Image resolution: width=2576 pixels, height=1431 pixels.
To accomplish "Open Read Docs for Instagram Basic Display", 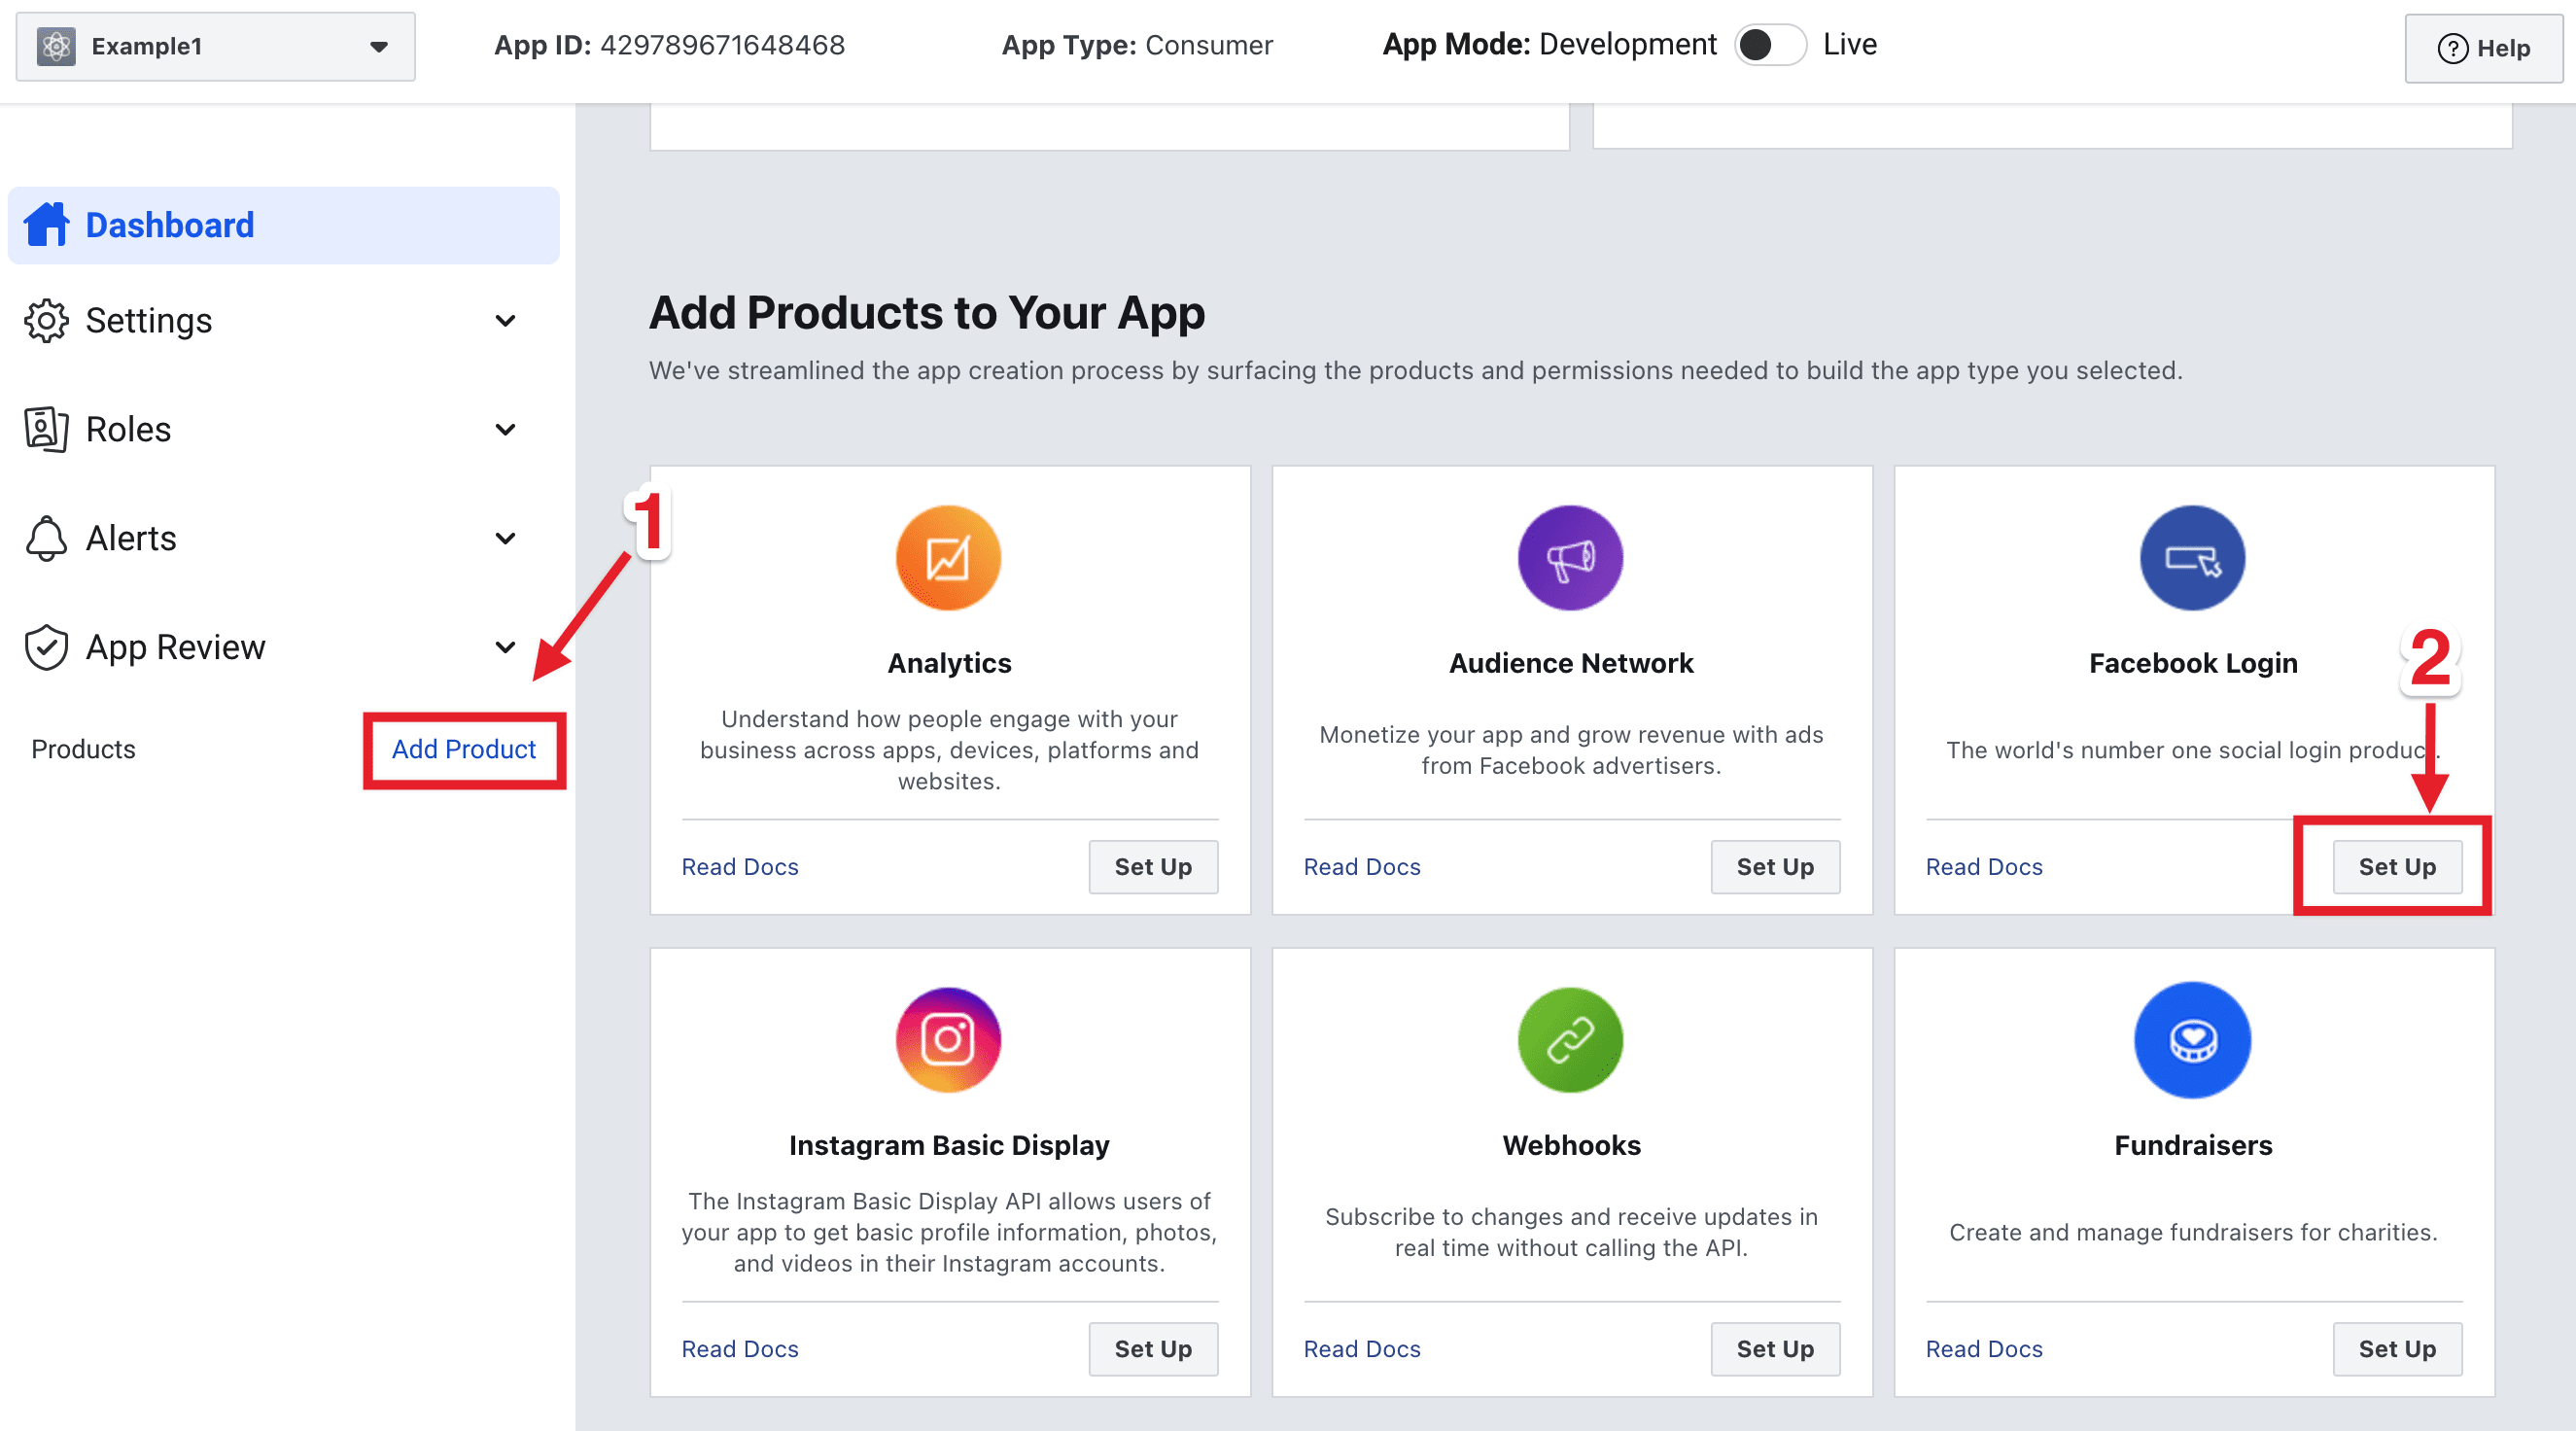I will pos(740,1349).
